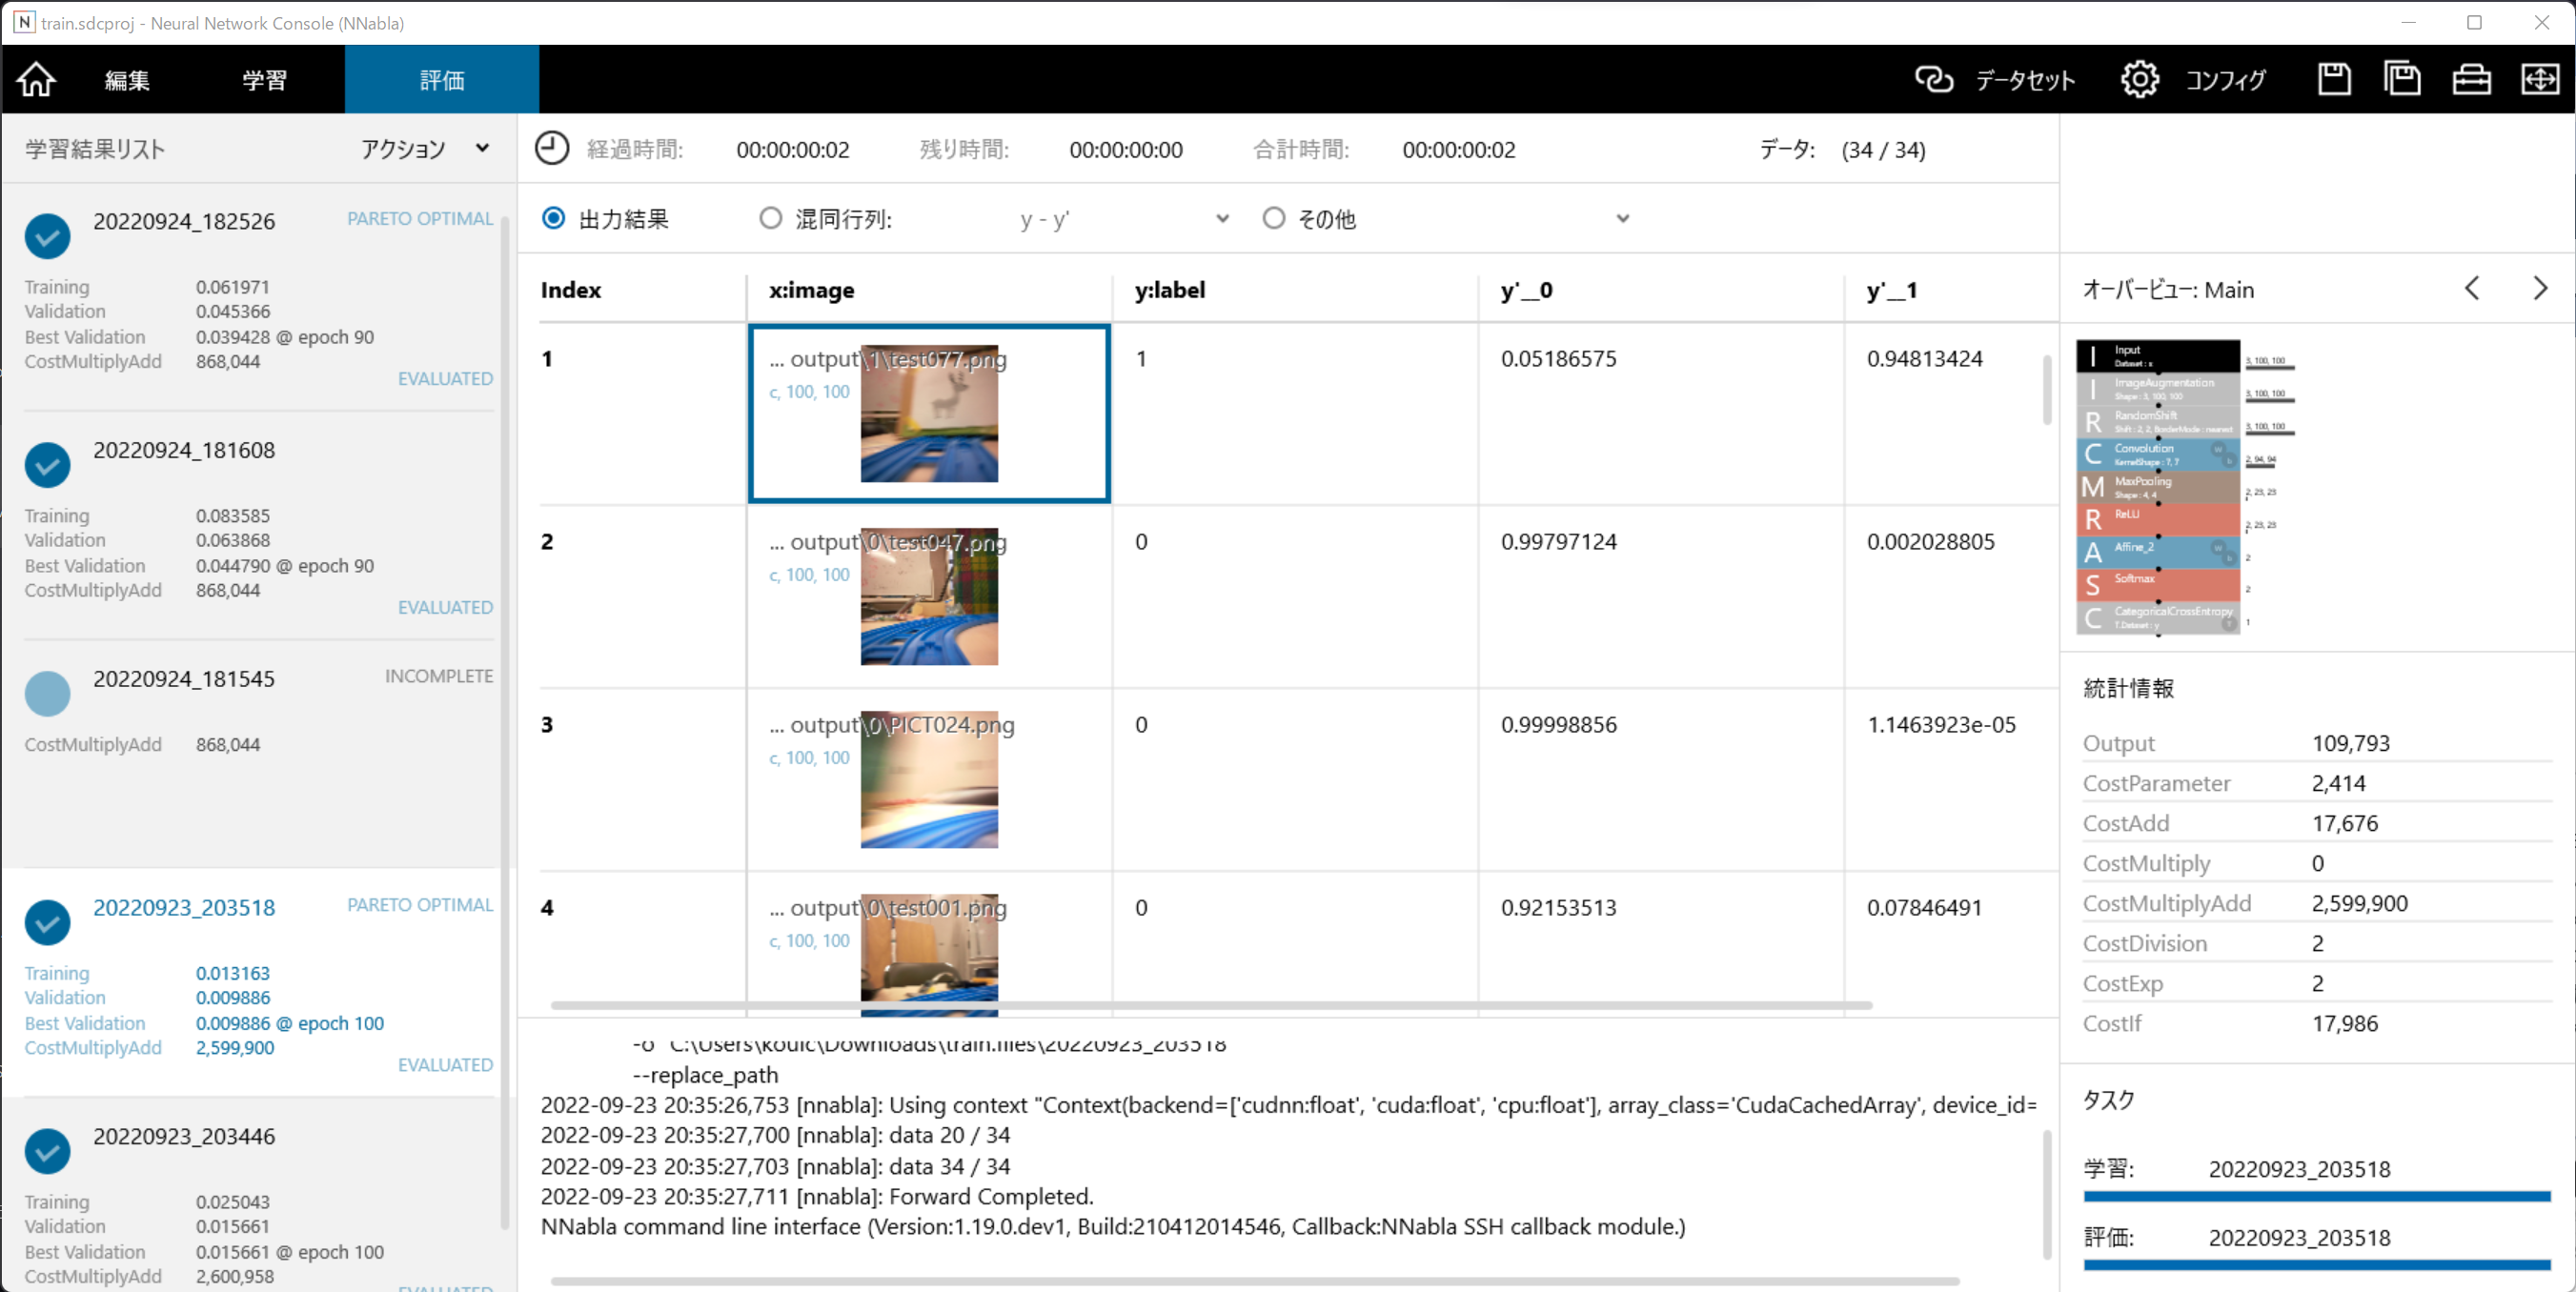The height and width of the screenshot is (1292, 2576).
Task: Open the その他 options dropdown arrow
Action: click(x=1622, y=219)
